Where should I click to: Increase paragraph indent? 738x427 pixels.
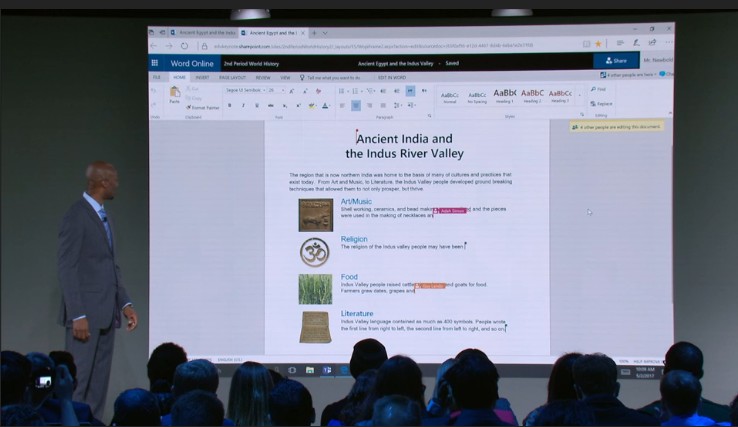pyautogui.click(x=397, y=91)
